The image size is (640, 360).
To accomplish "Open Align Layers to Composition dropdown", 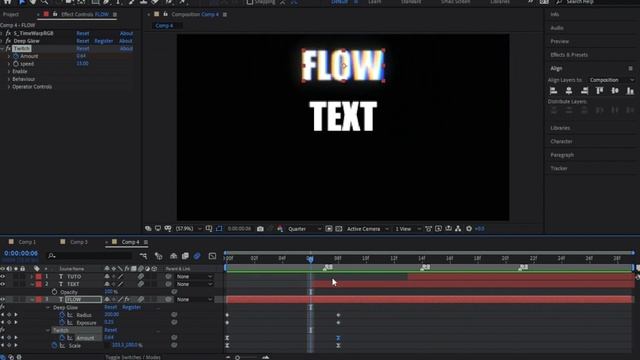I will pyautogui.click(x=611, y=80).
